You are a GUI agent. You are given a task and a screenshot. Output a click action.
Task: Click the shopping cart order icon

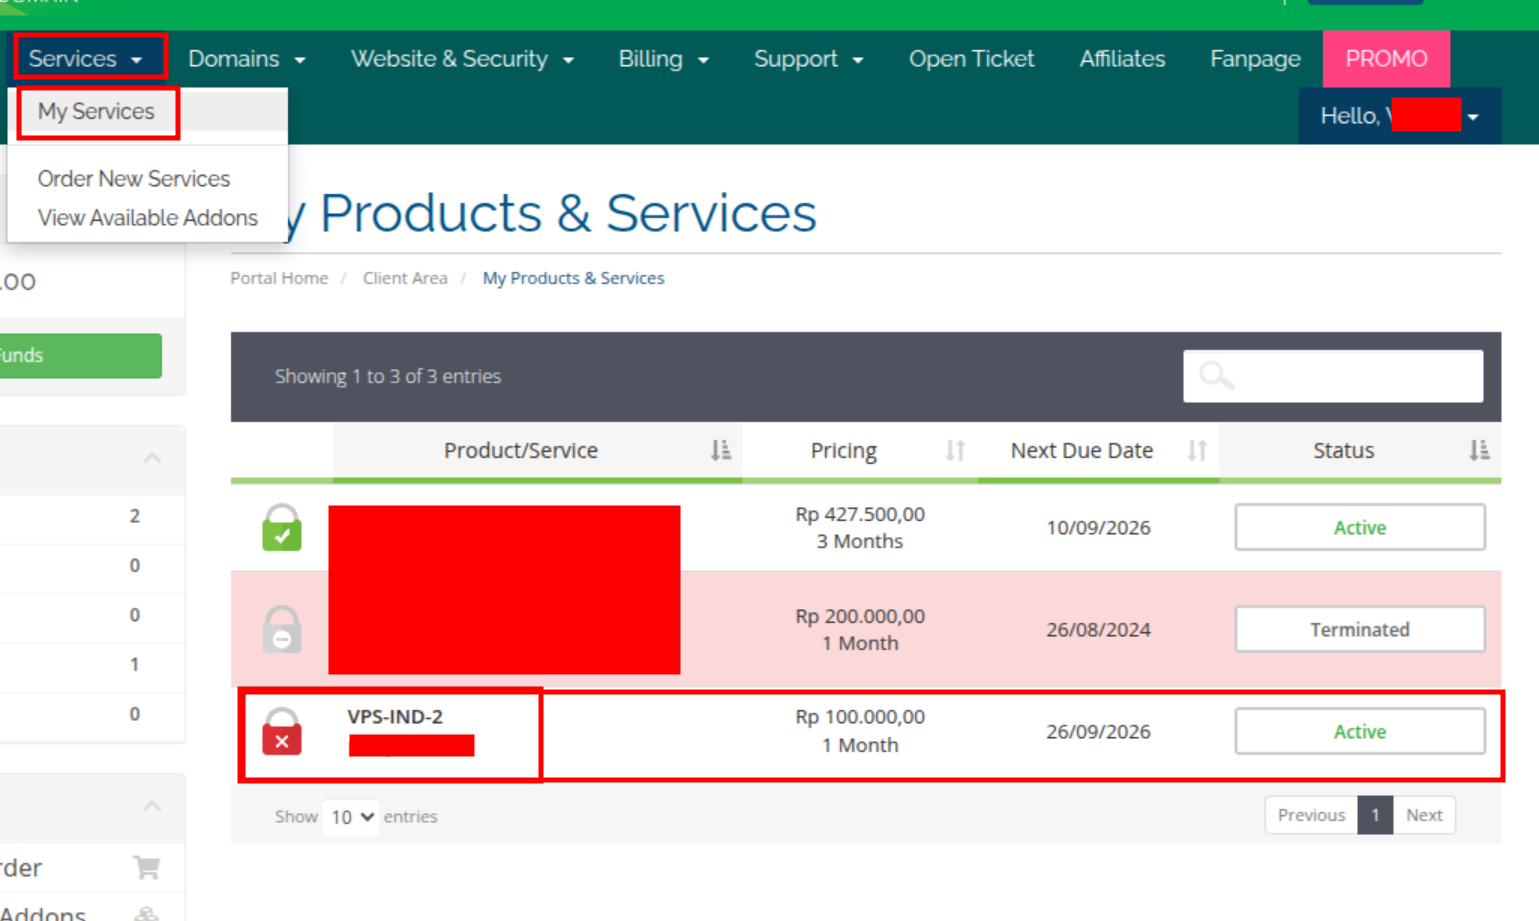click(x=147, y=867)
